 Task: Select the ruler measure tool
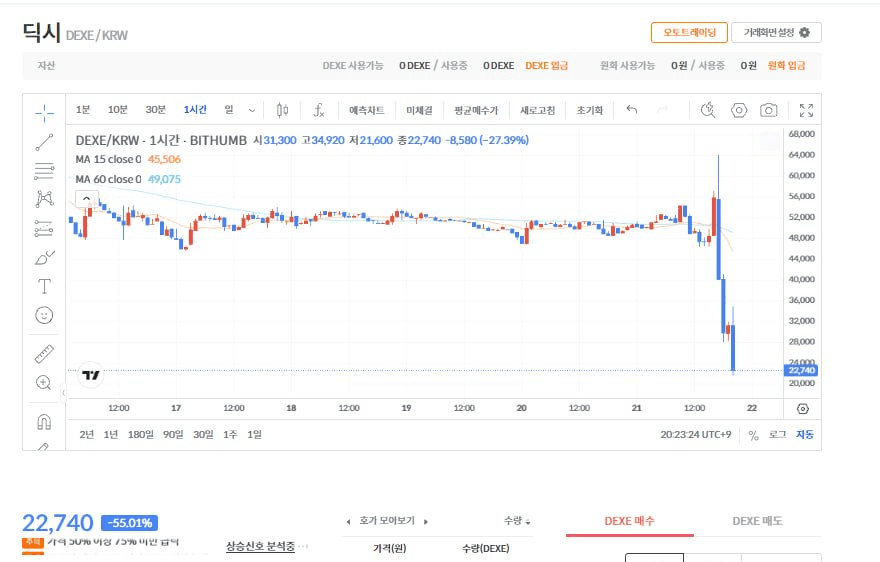tap(44, 354)
